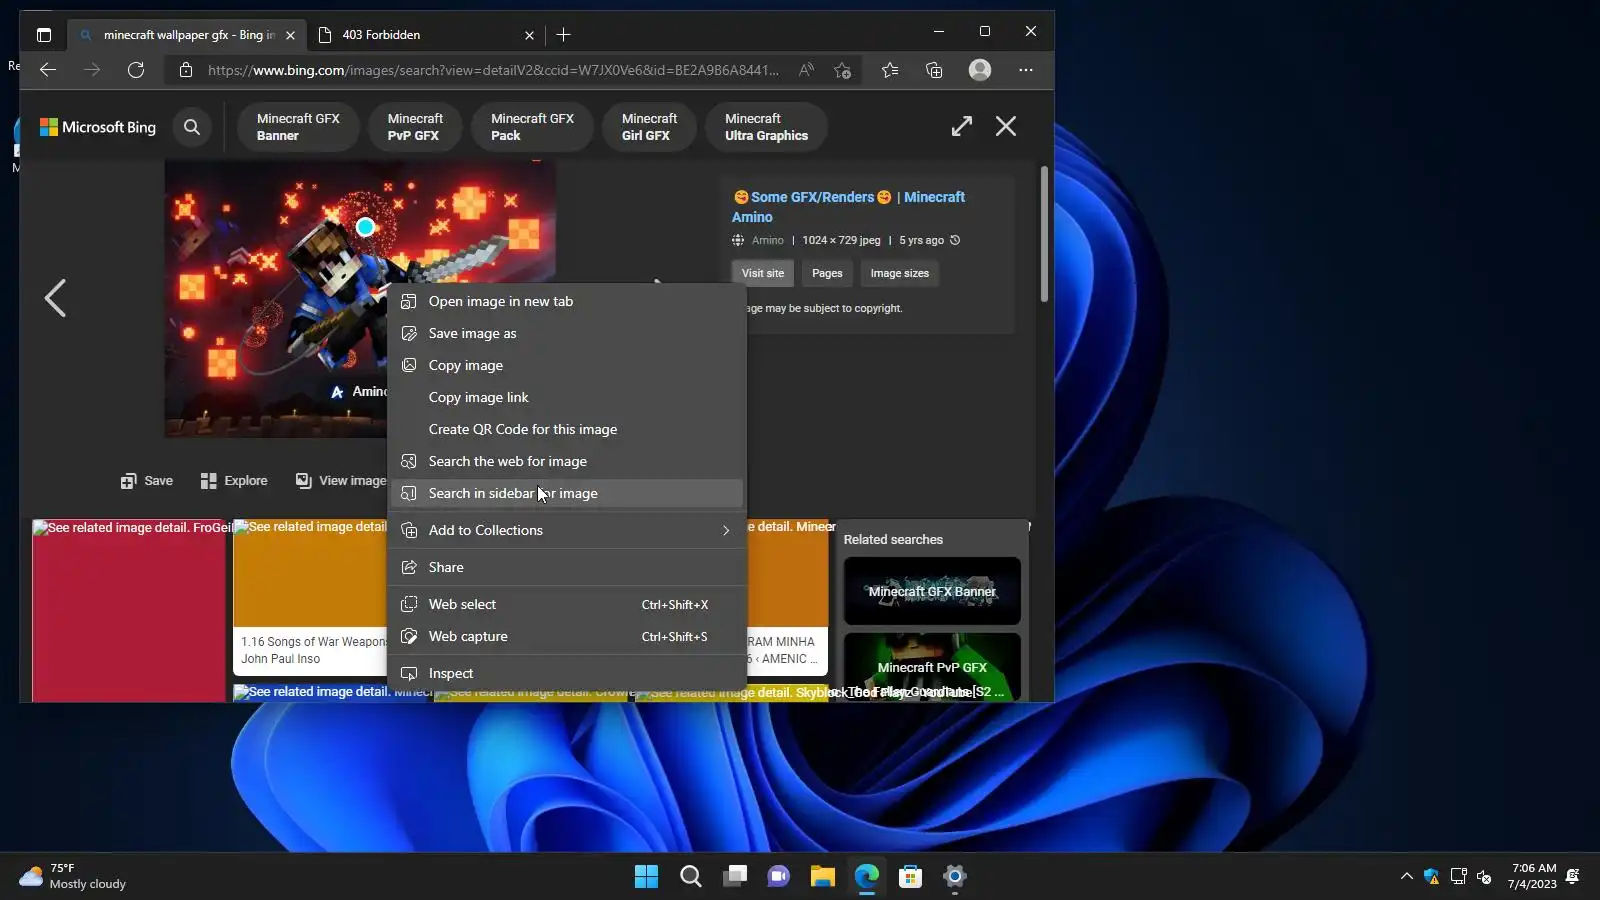The image size is (1600, 900).
Task: Switch to minecraft wallpaper gfx Bing tab
Action: pos(187,35)
